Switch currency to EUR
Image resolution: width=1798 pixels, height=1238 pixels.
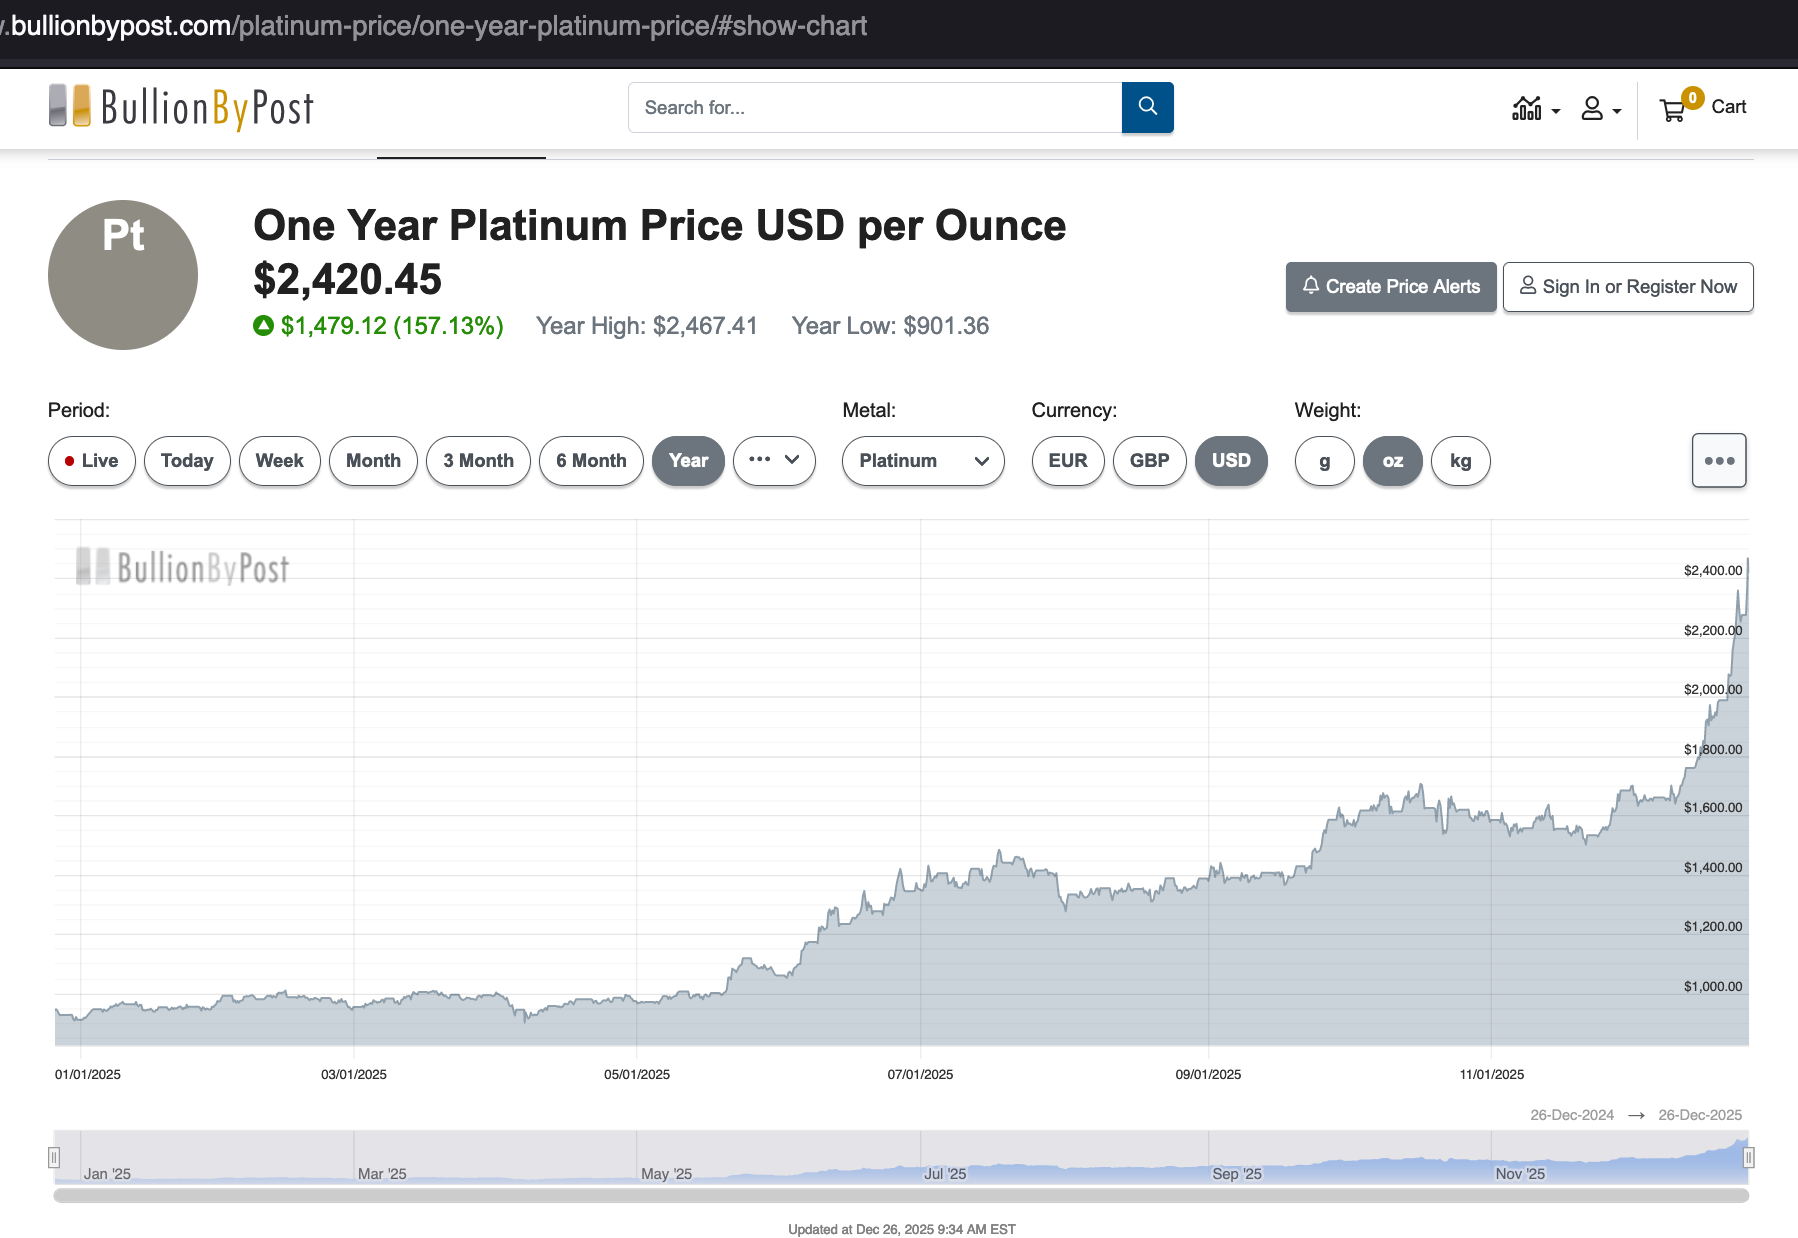click(x=1067, y=461)
